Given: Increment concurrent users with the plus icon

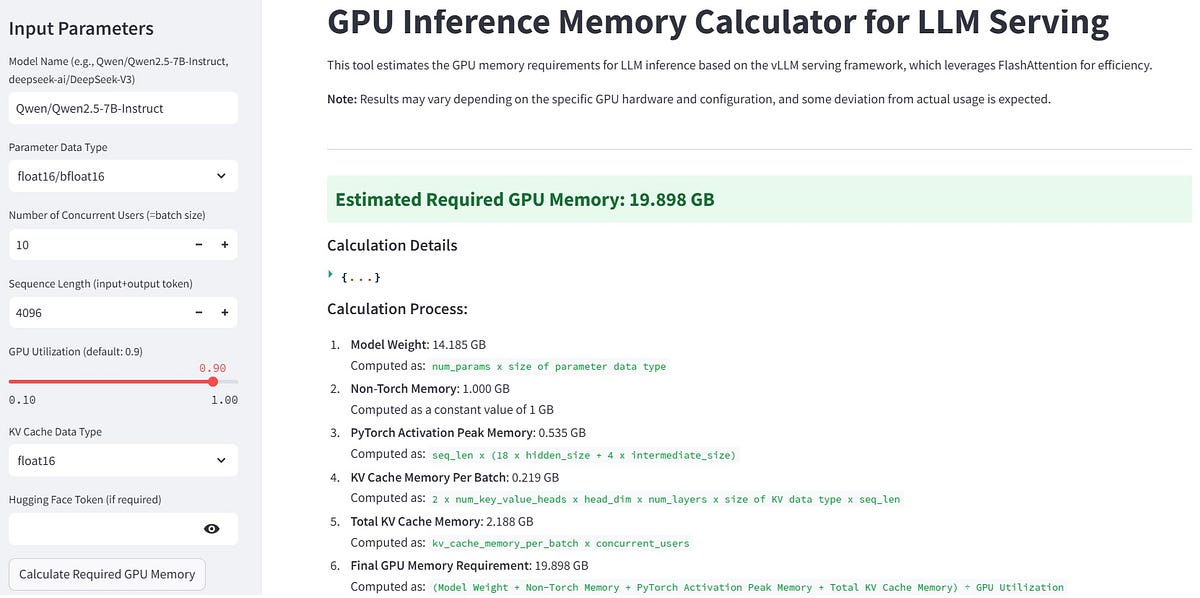Looking at the screenshot, I should (x=225, y=244).
